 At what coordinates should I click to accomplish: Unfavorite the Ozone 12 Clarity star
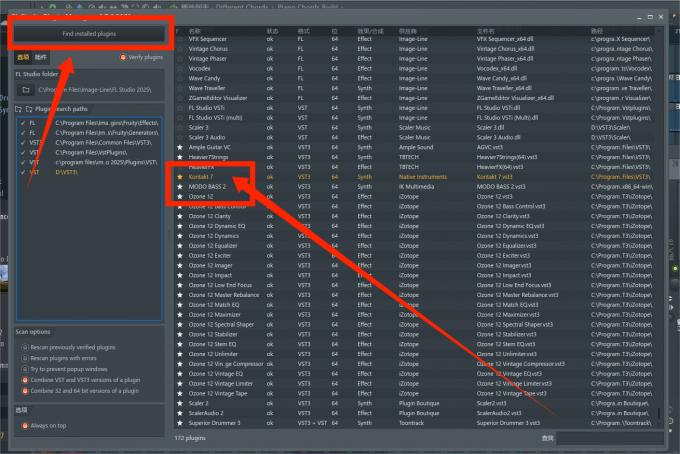(x=180, y=216)
